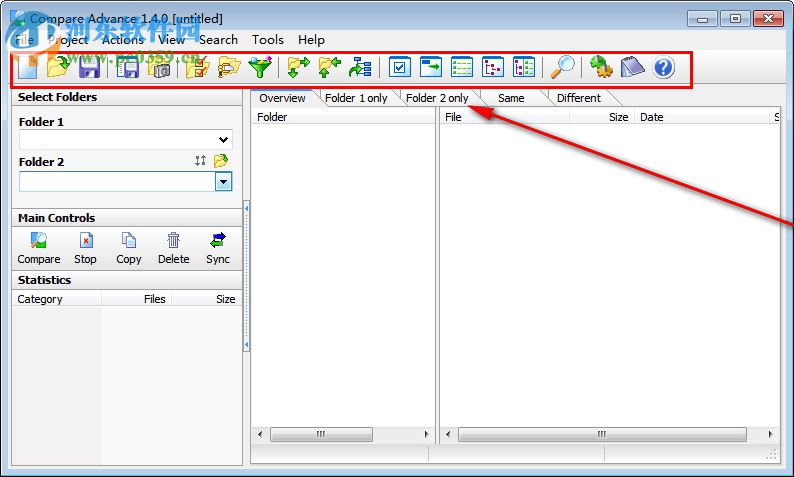This screenshot has height=477, width=794.
Task: Switch to the Overview tab
Action: click(x=283, y=98)
